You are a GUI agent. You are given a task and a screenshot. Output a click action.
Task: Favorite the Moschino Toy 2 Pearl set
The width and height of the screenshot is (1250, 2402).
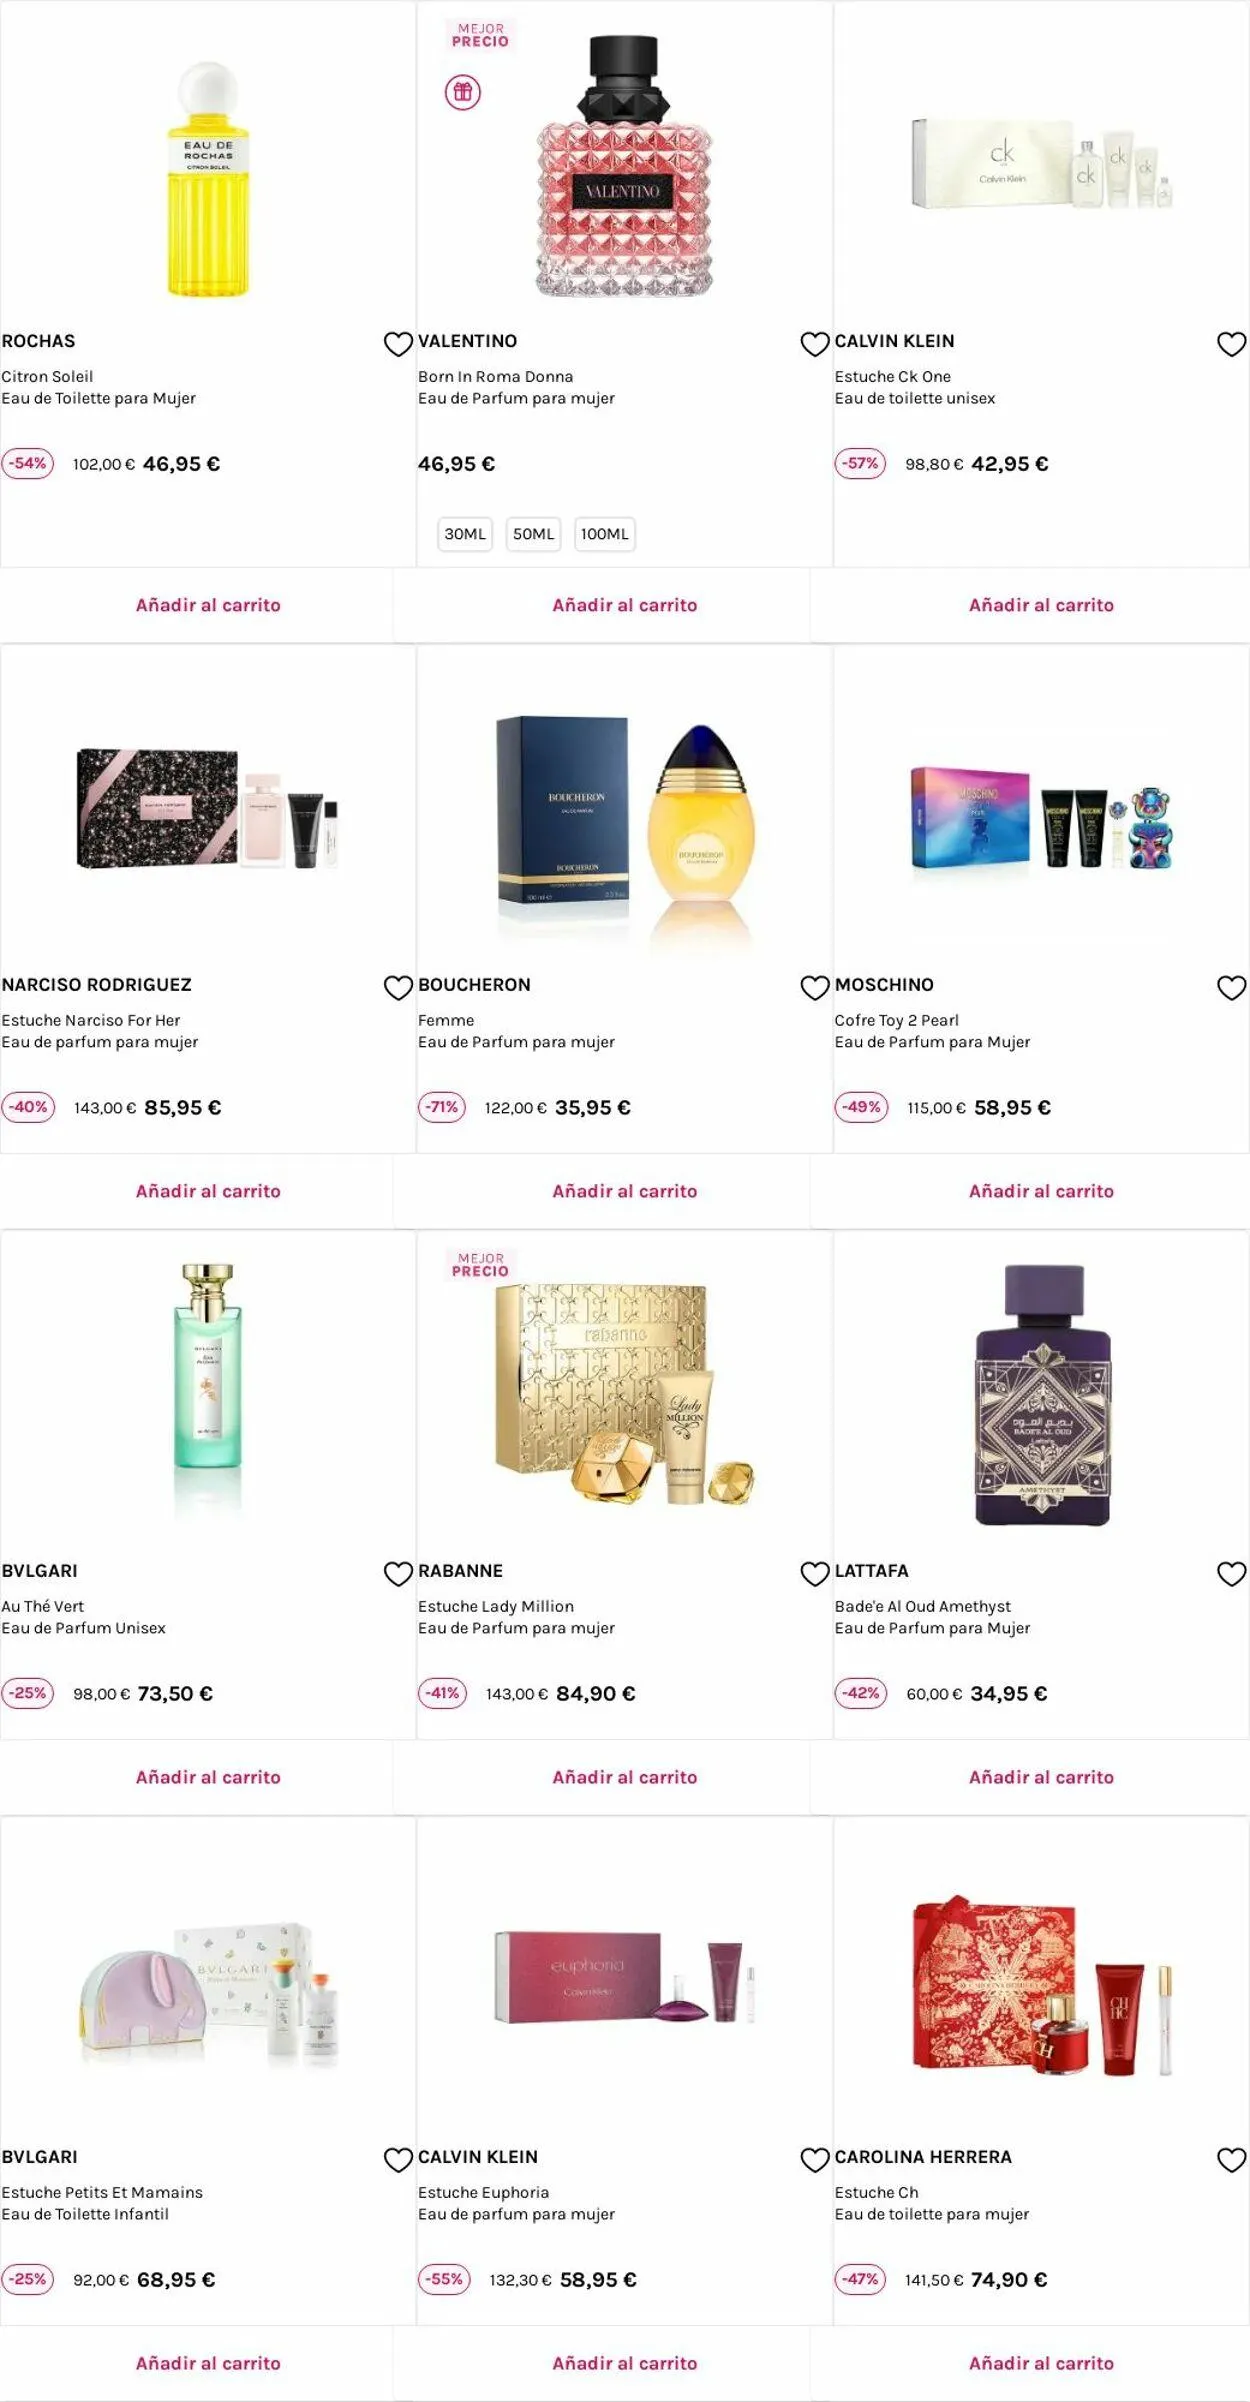pyautogui.click(x=1231, y=988)
